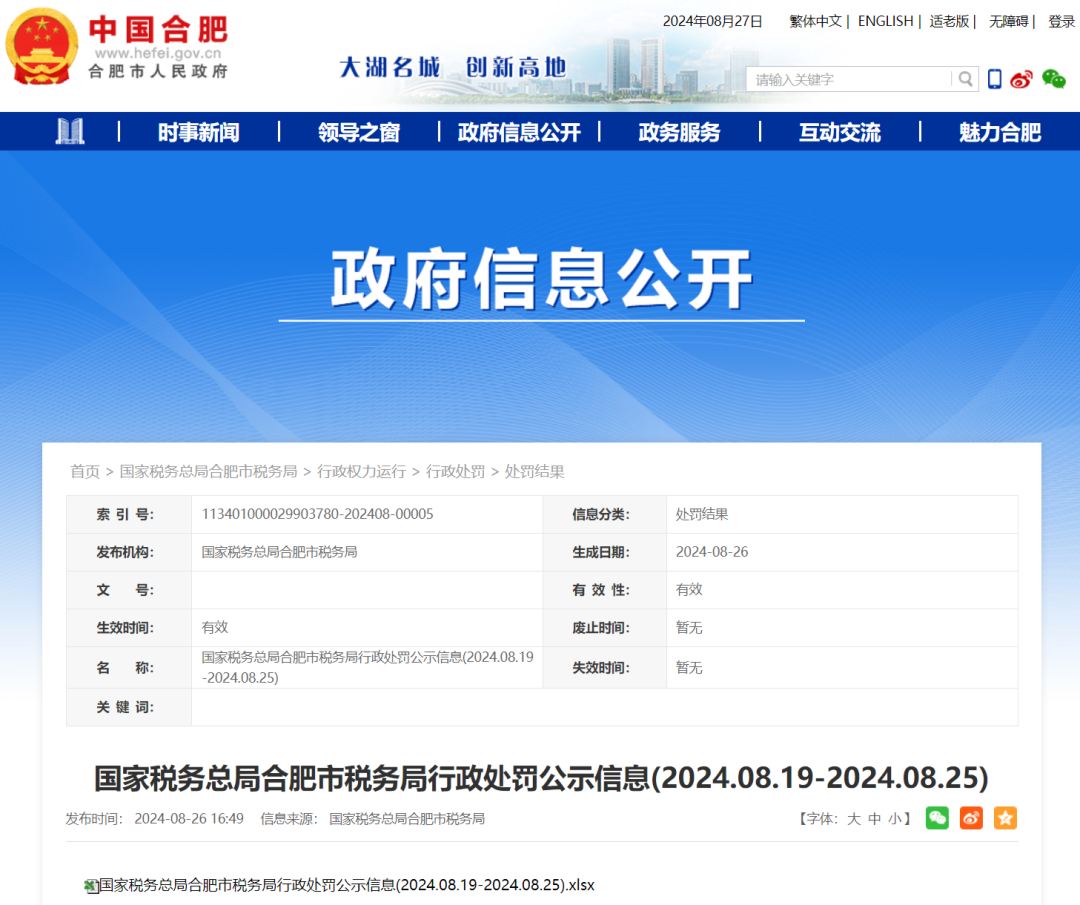Click index number 113401000029903780-202408-00005
Screen dimensions: 1080x905
(318, 514)
